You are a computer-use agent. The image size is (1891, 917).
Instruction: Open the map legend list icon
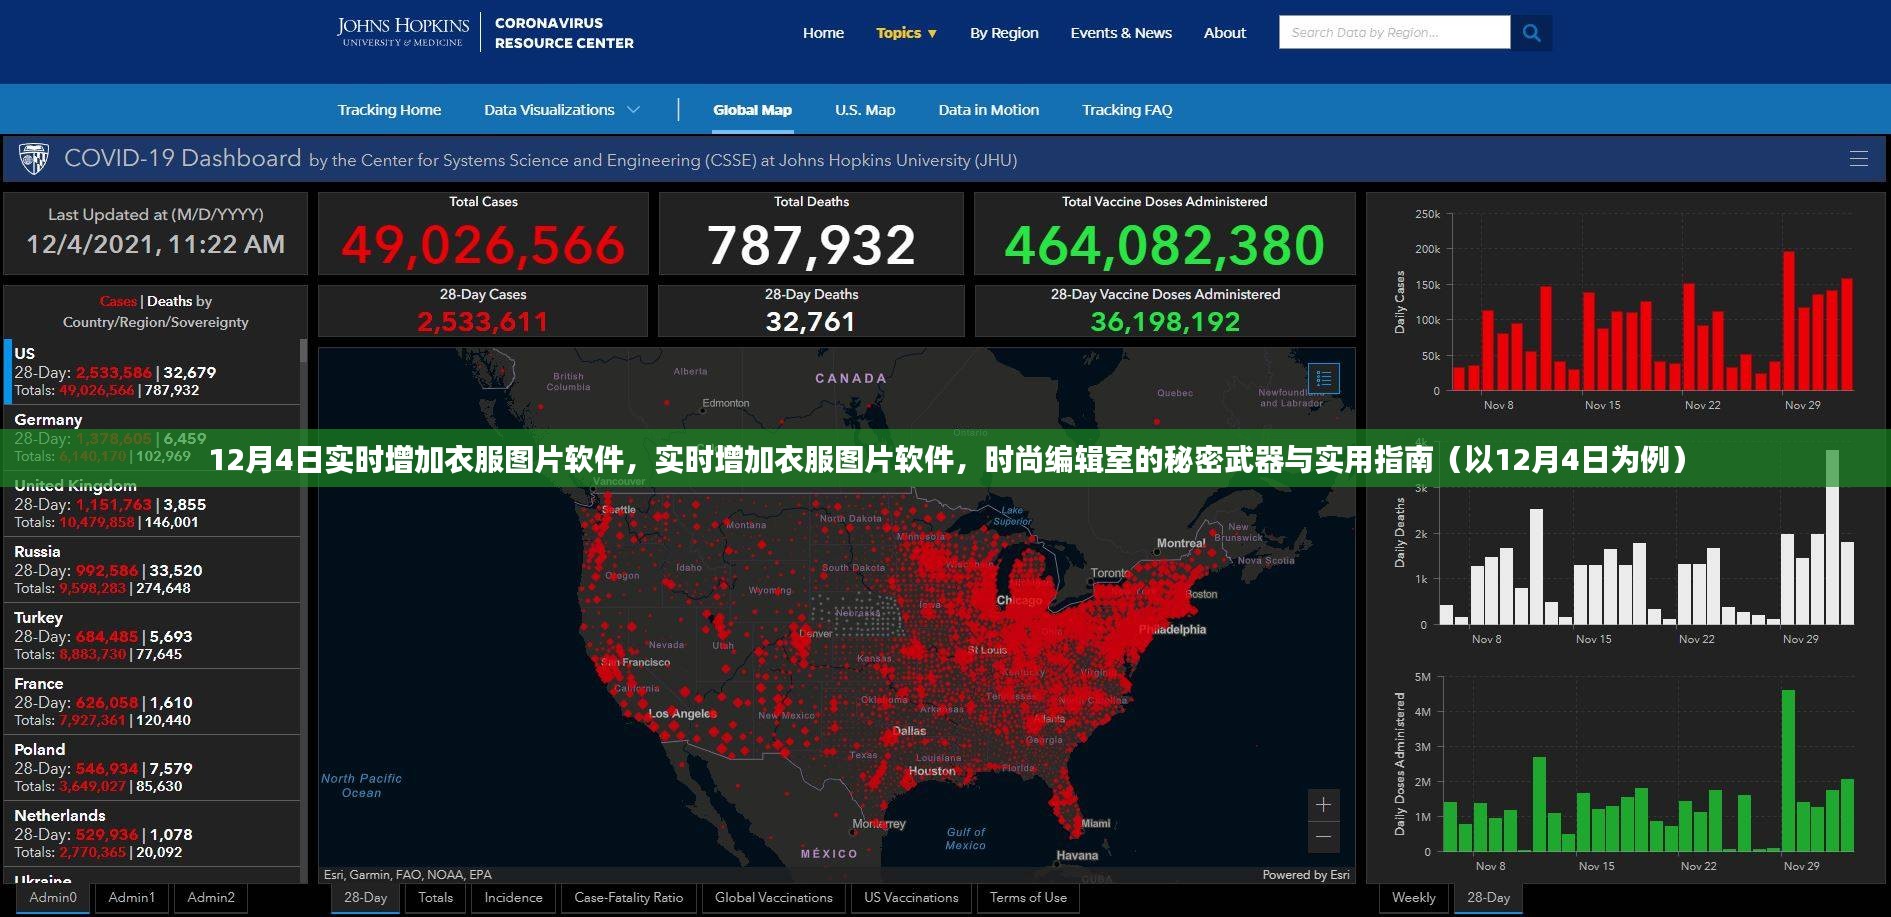[1323, 378]
